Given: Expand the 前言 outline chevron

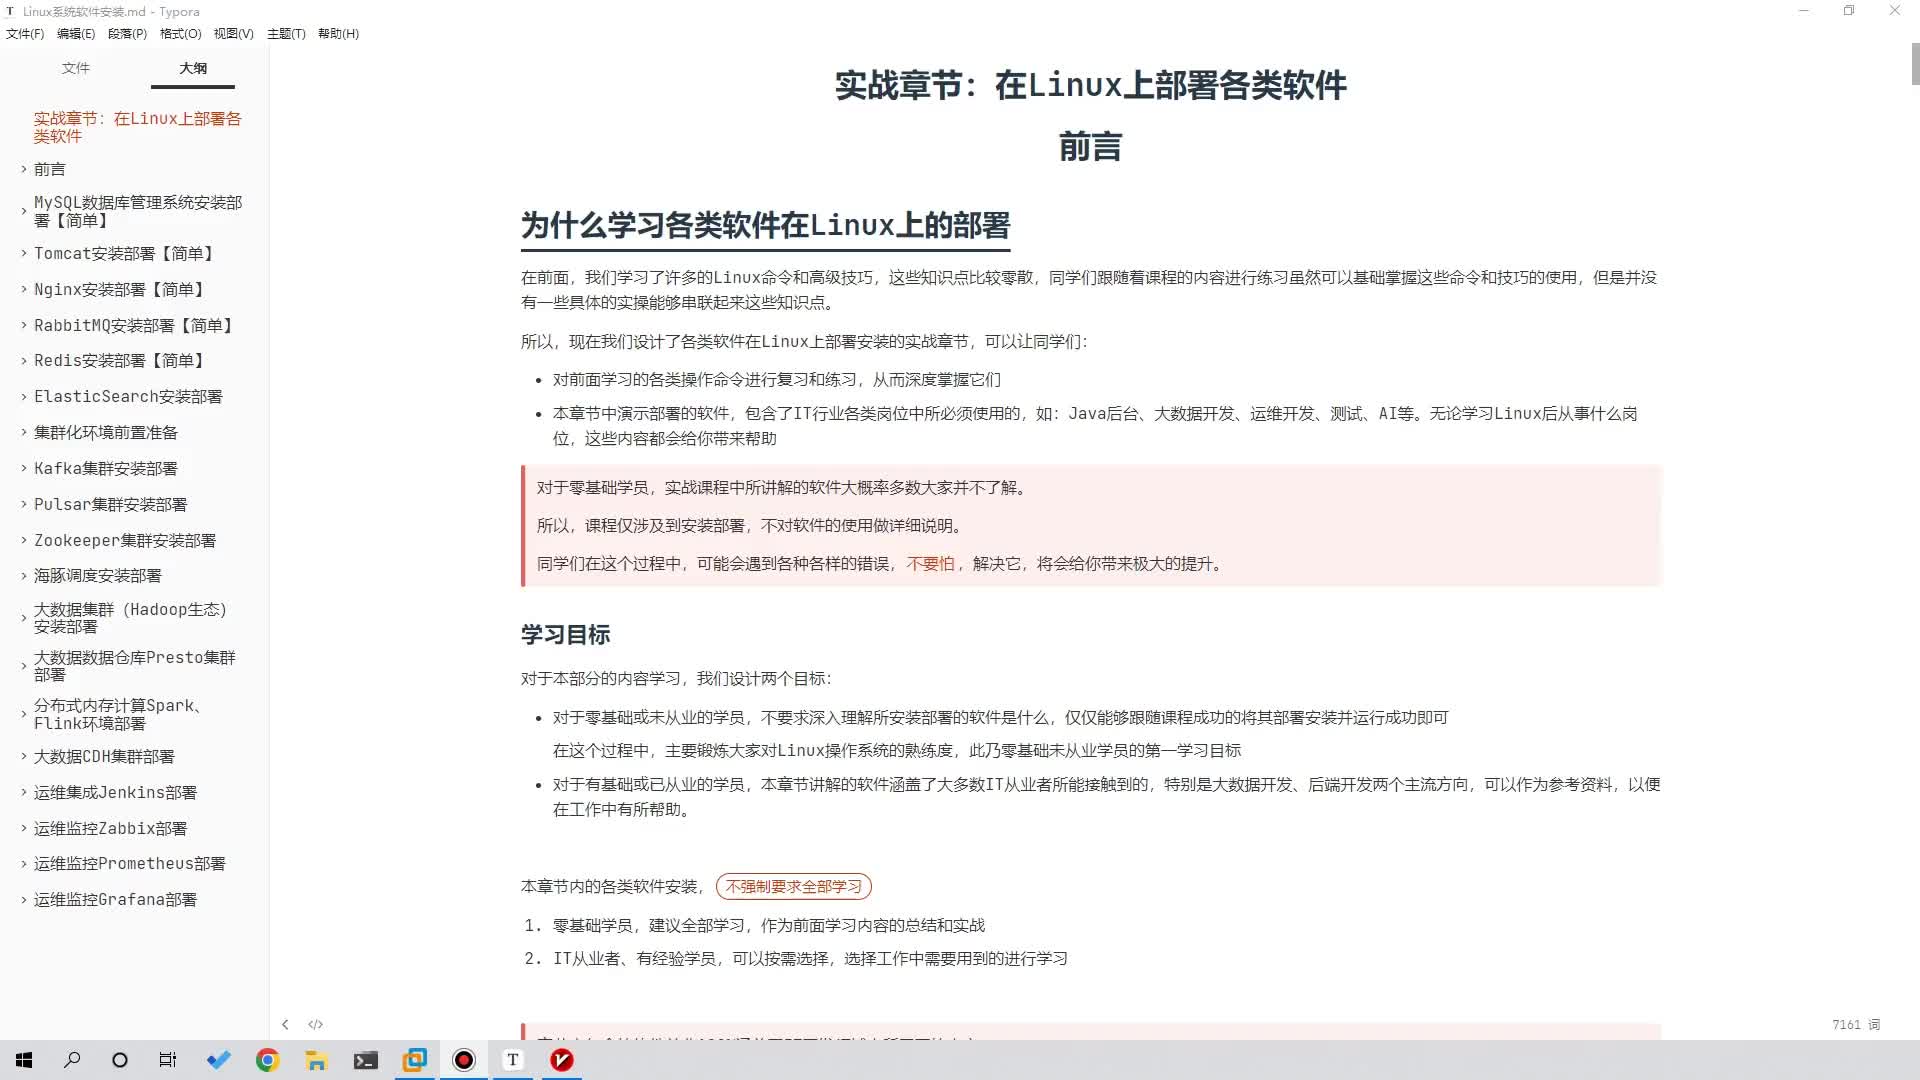Looking at the screenshot, I should click(24, 169).
